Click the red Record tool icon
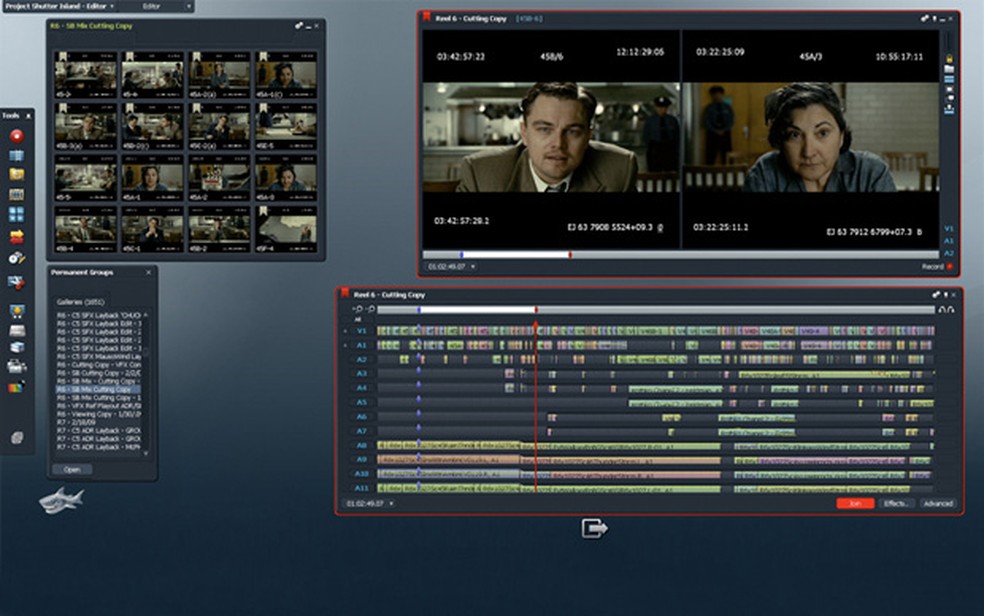This screenshot has width=984, height=616. (17, 135)
